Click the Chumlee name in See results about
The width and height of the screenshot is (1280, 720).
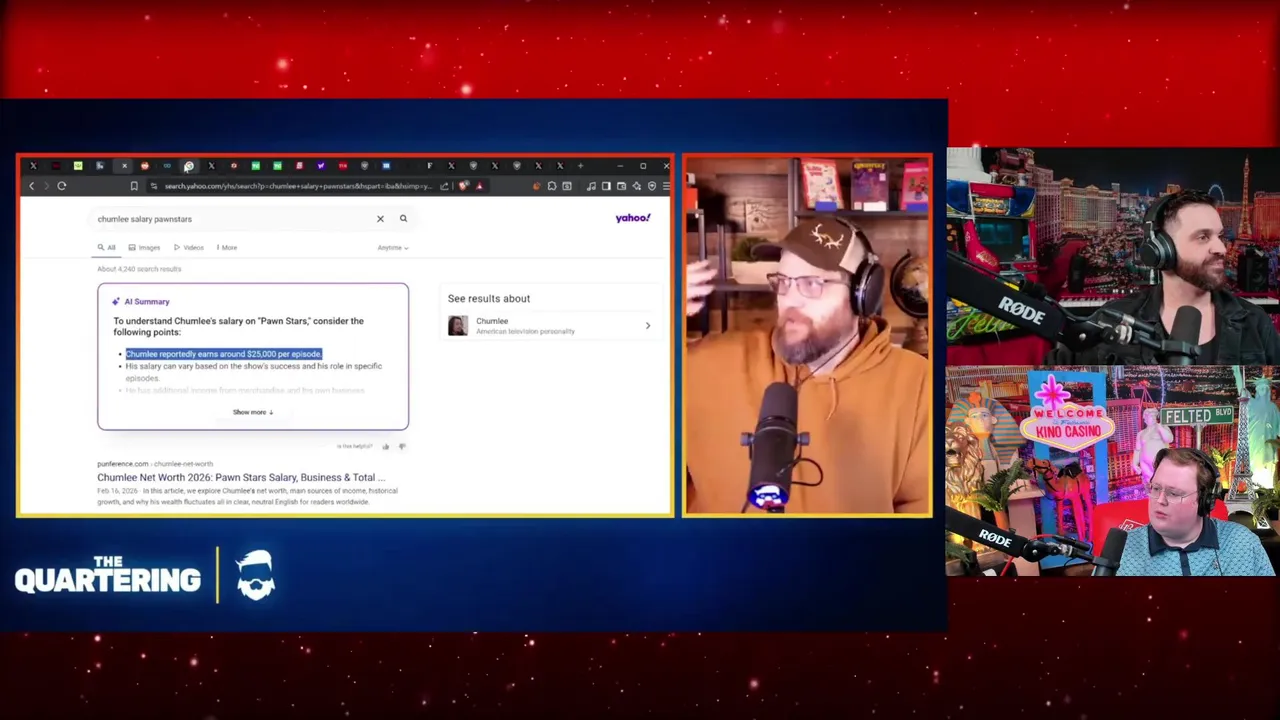492,321
